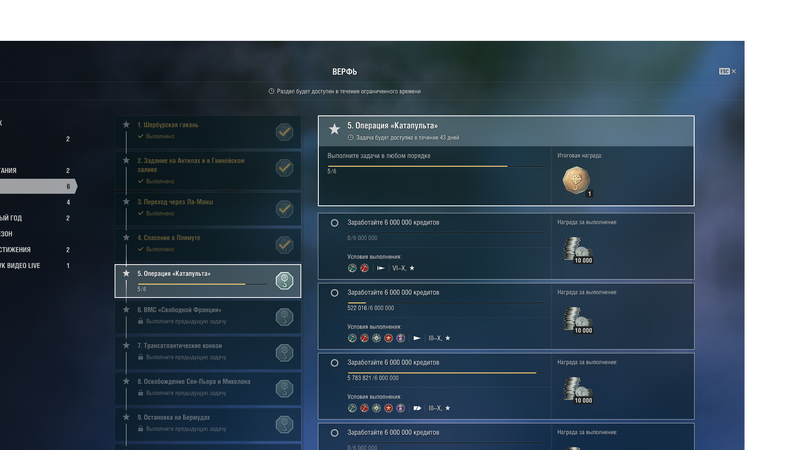Click the large star icon in the Операция «Катапульта» header
The image size is (800, 450).
[334, 129]
